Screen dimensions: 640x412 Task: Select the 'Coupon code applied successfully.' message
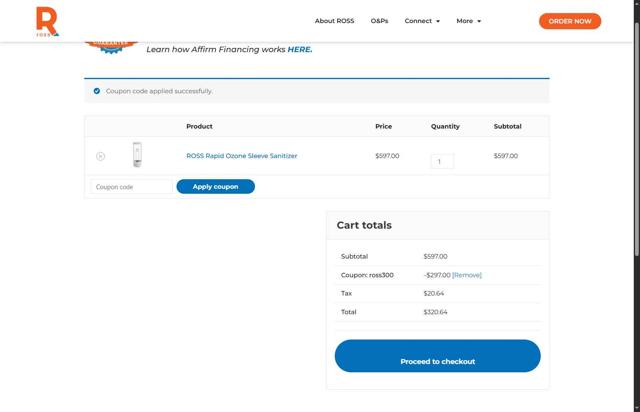tap(159, 91)
